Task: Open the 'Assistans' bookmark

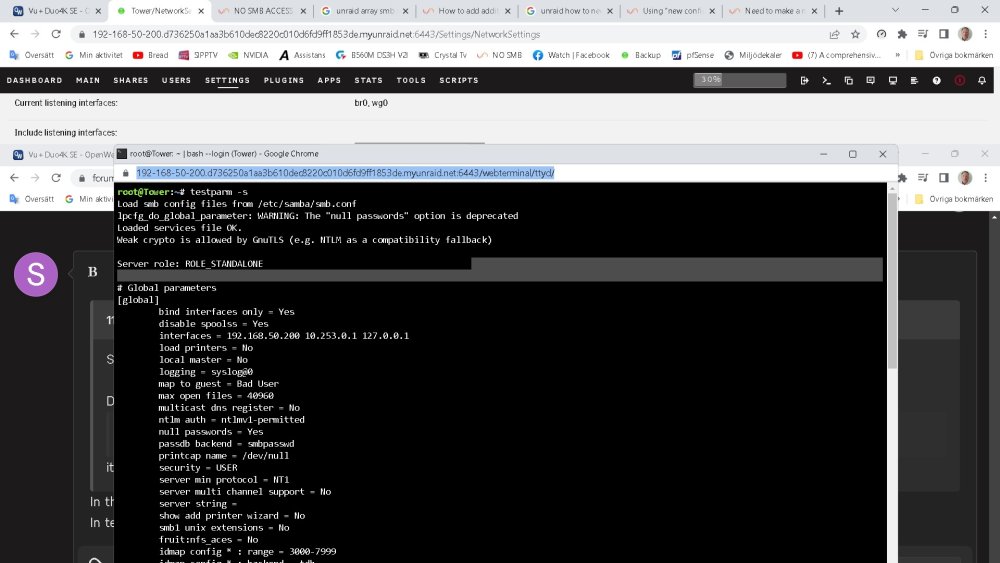Action: tap(302, 55)
